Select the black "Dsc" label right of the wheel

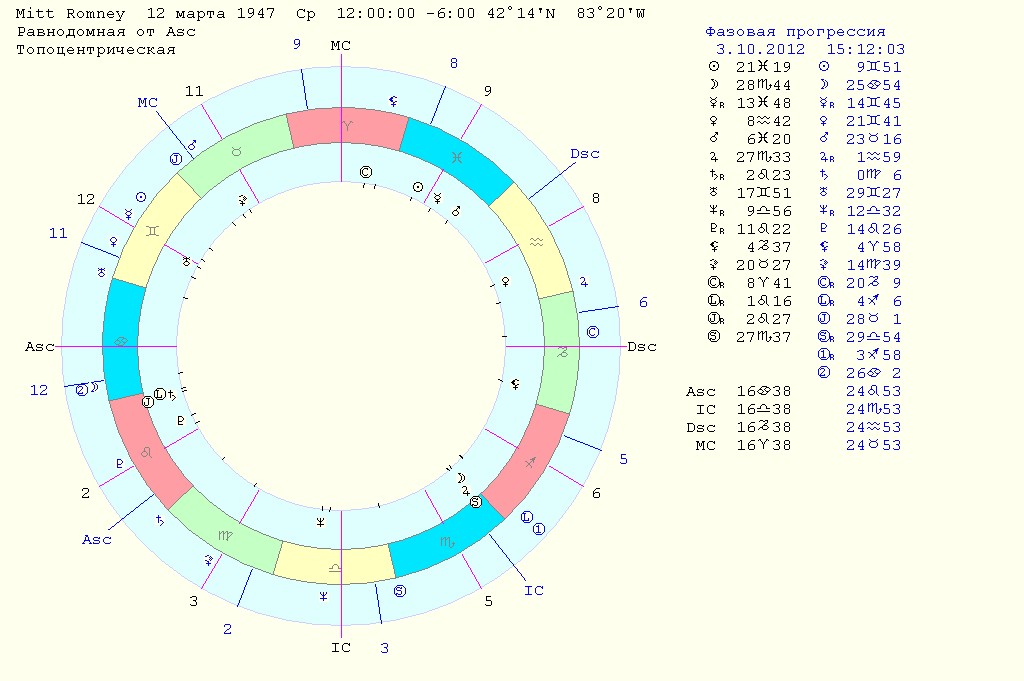tap(641, 347)
